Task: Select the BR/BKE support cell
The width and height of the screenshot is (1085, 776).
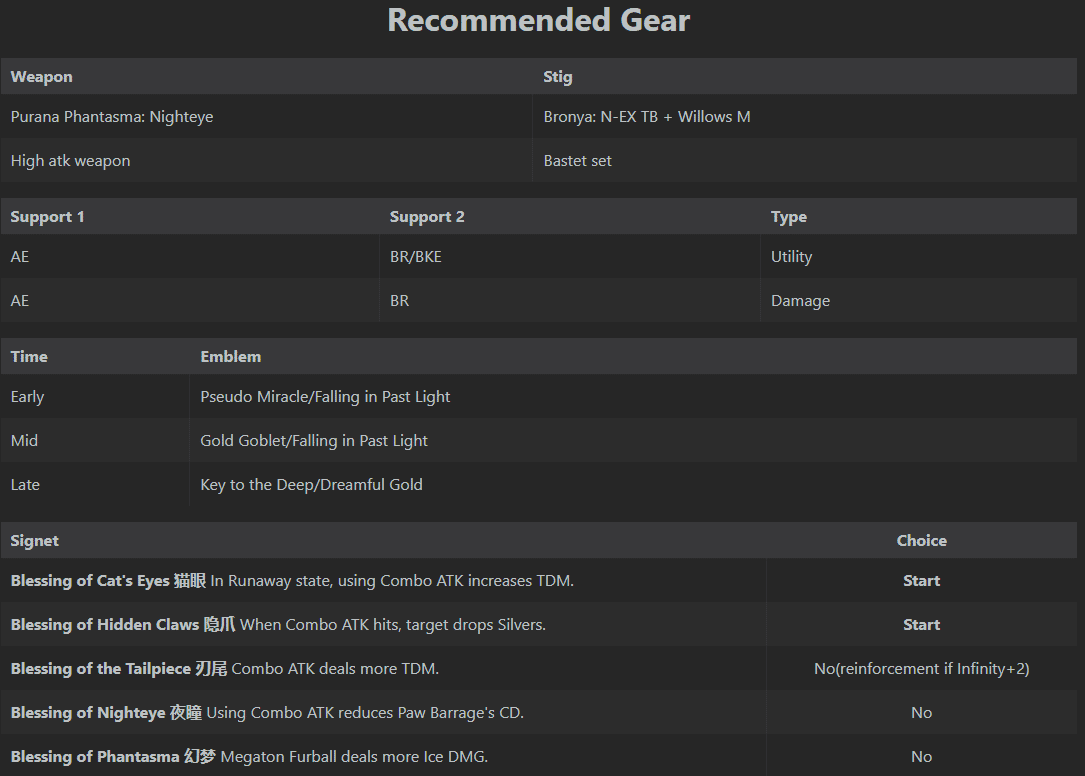Action: [416, 257]
